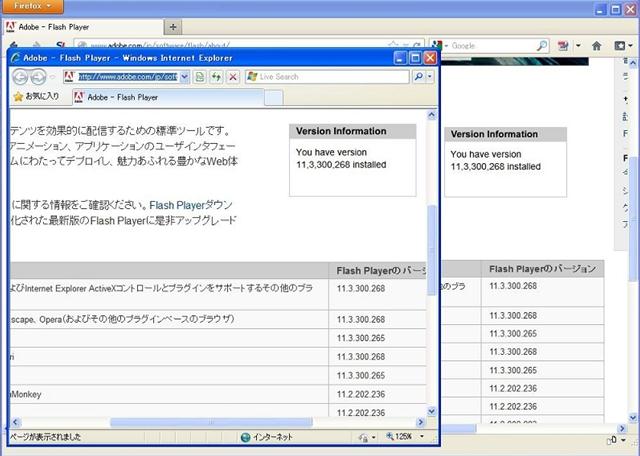This screenshot has height=456, width=640.
Task: Open the Firefox home page icon
Action: click(x=597, y=46)
